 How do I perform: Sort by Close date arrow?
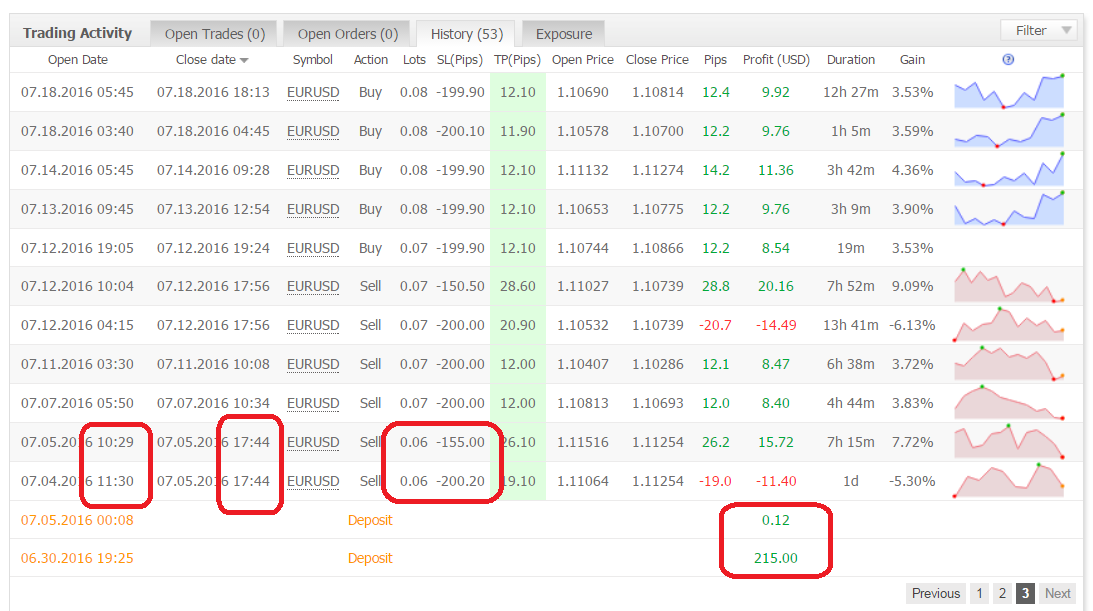(x=244, y=61)
